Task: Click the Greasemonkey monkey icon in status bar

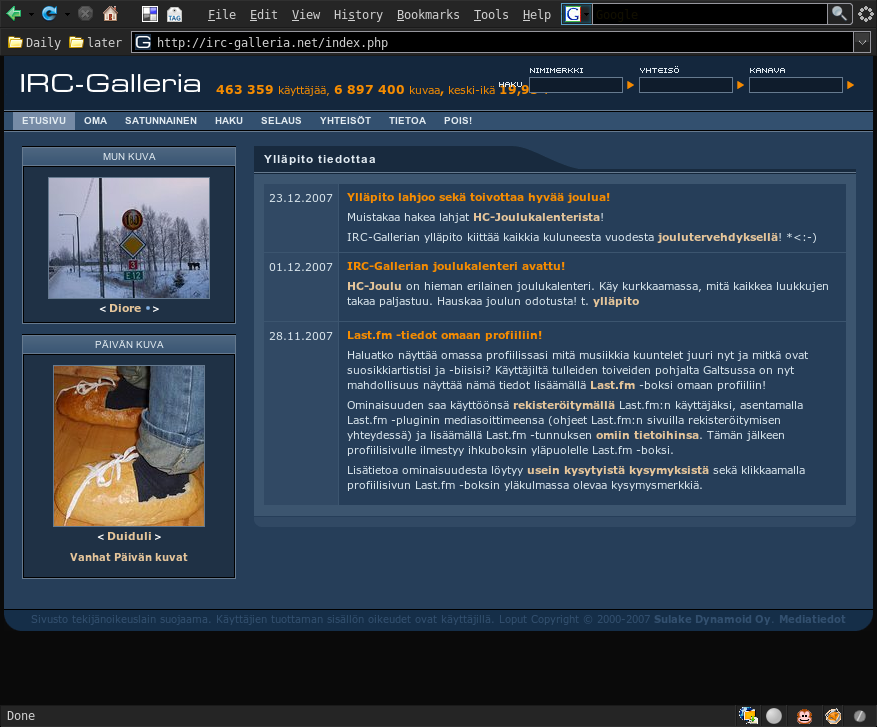Action: click(x=803, y=715)
